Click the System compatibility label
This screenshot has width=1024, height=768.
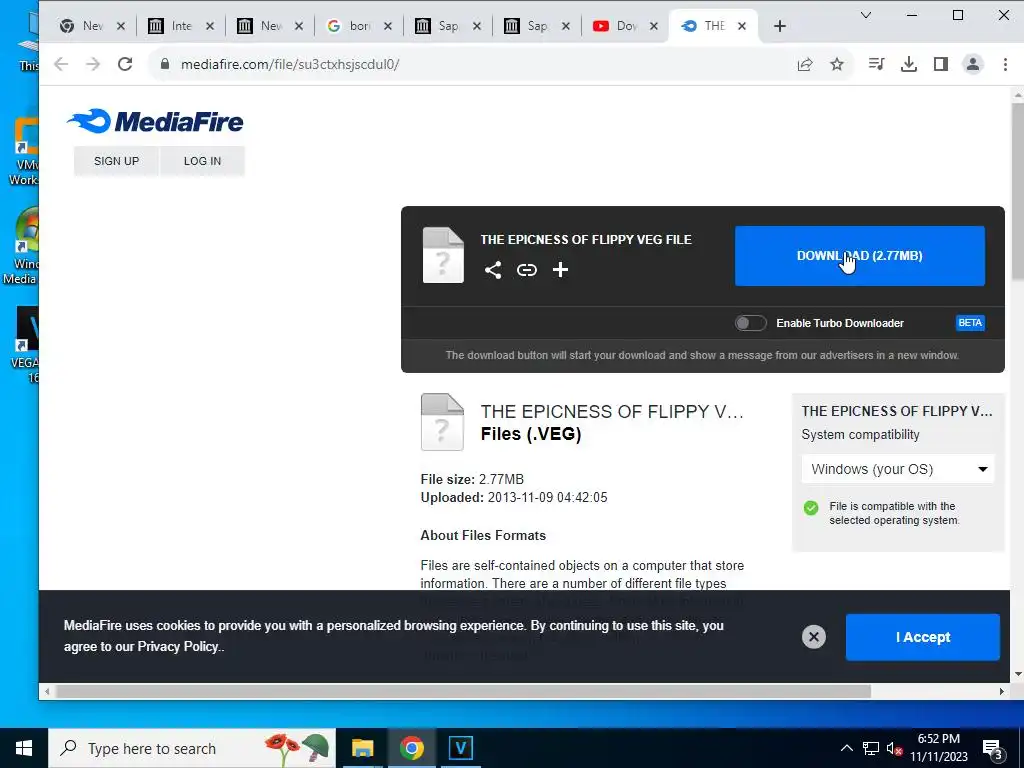click(x=860, y=435)
